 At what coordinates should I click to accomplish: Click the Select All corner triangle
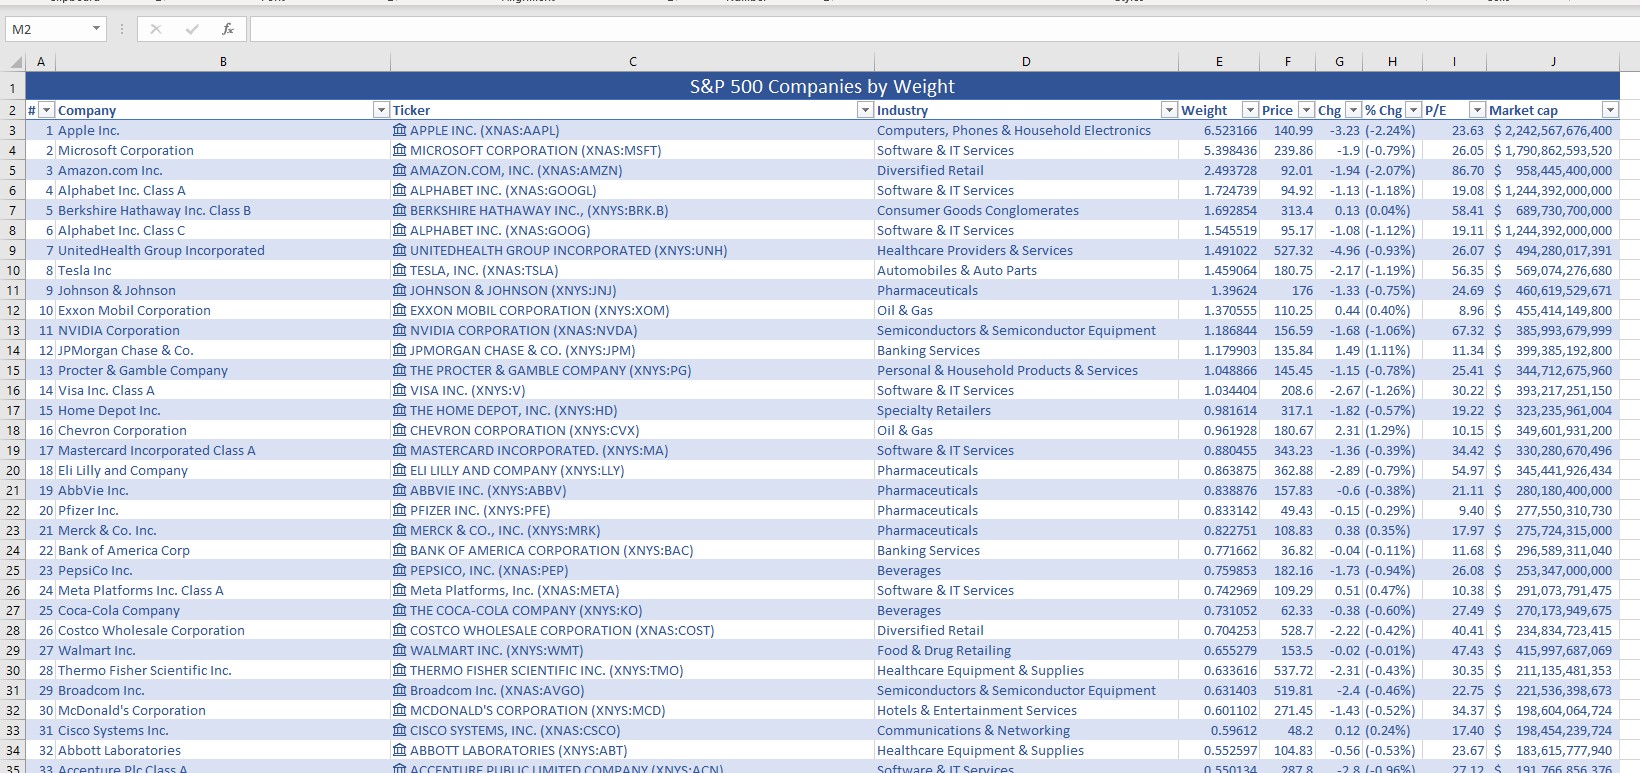pos(16,62)
